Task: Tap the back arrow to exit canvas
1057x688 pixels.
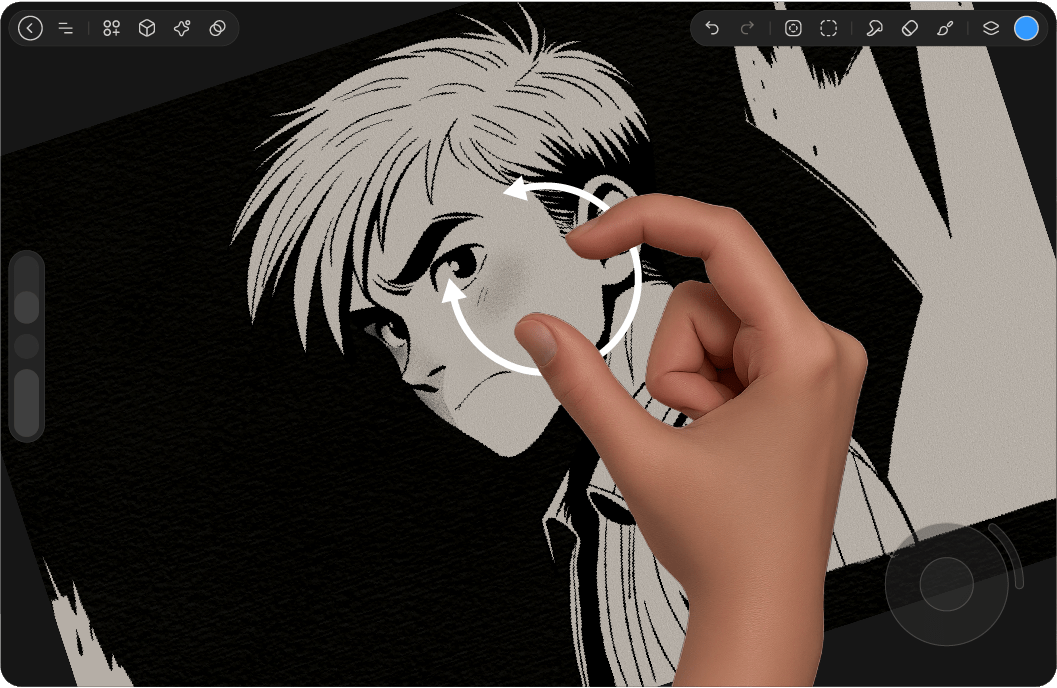Action: click(30, 28)
